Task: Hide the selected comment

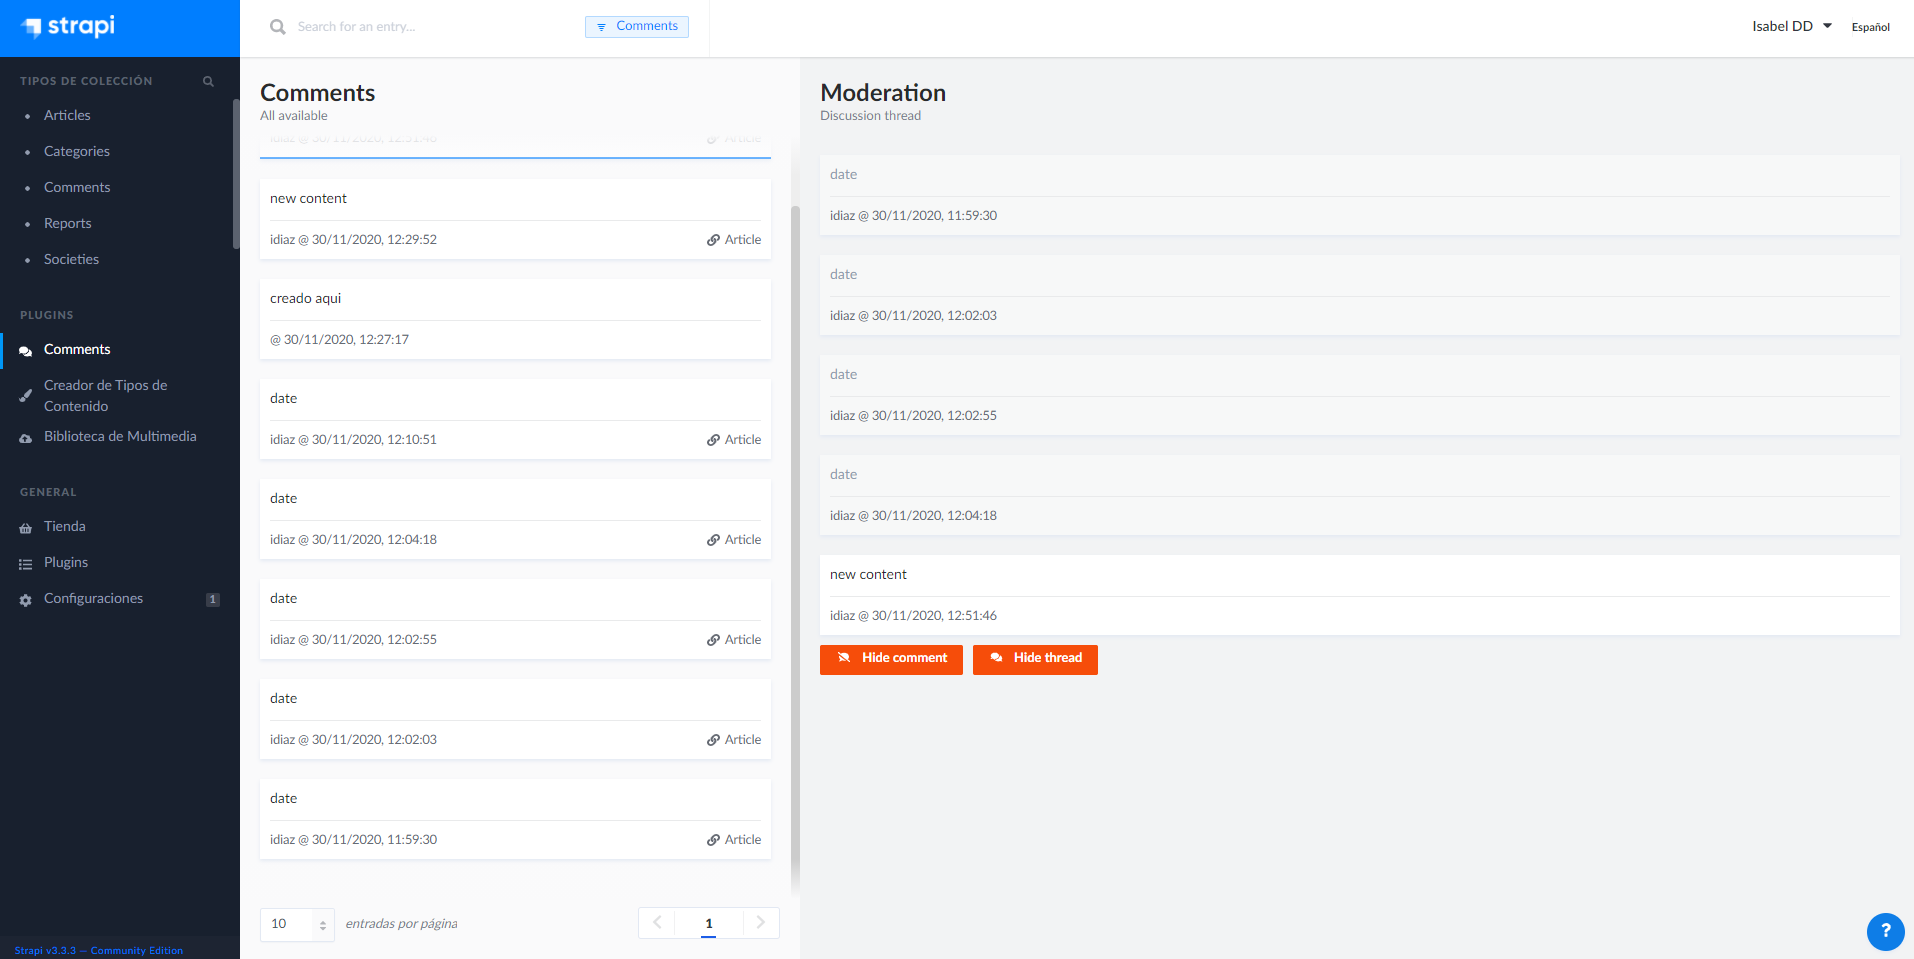Action: click(x=890, y=659)
